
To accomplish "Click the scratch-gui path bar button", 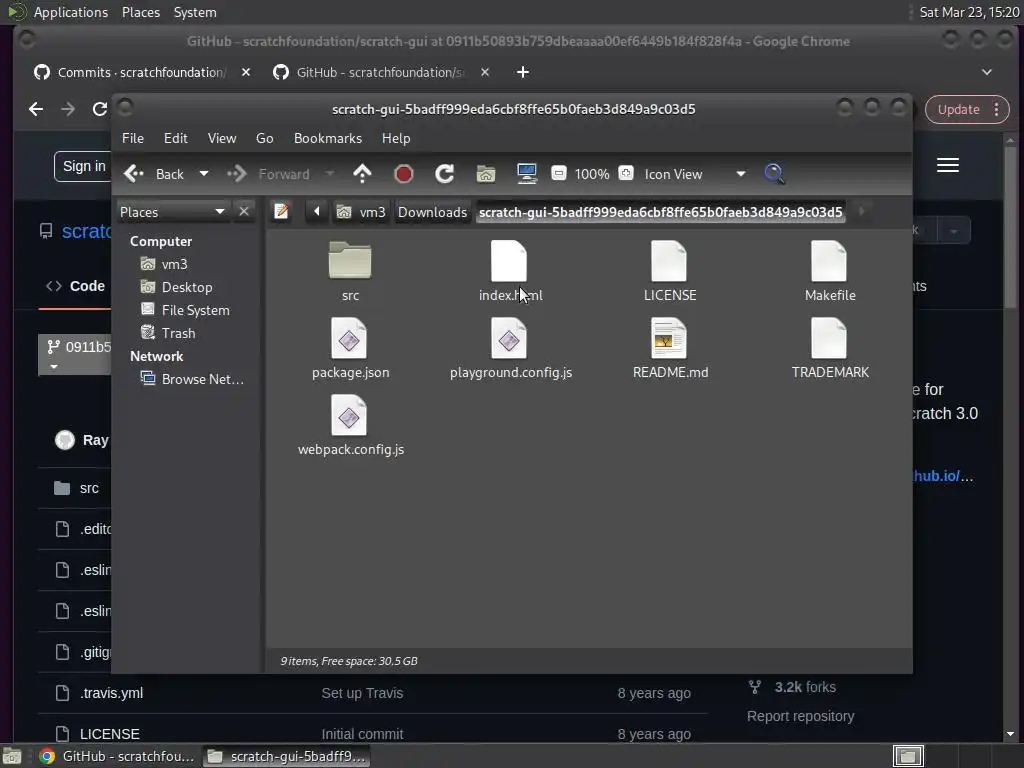I will coord(660,212).
